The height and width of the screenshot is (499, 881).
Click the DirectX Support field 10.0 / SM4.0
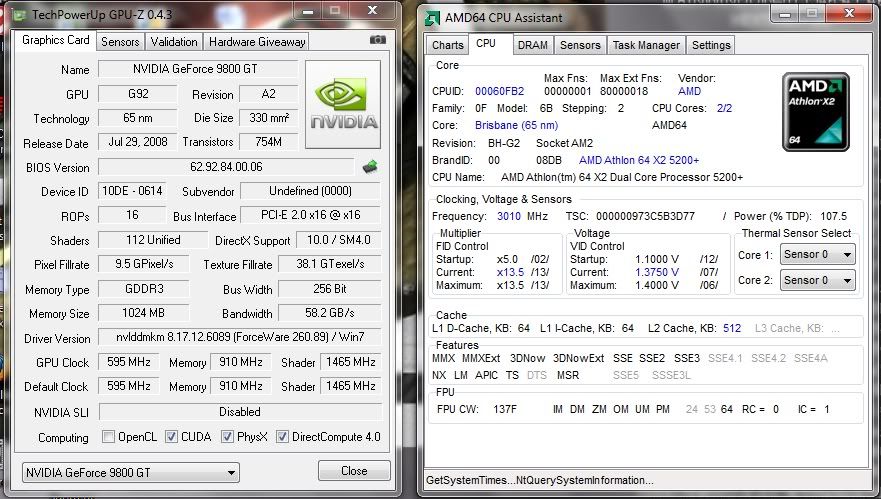pyautogui.click(x=338, y=240)
